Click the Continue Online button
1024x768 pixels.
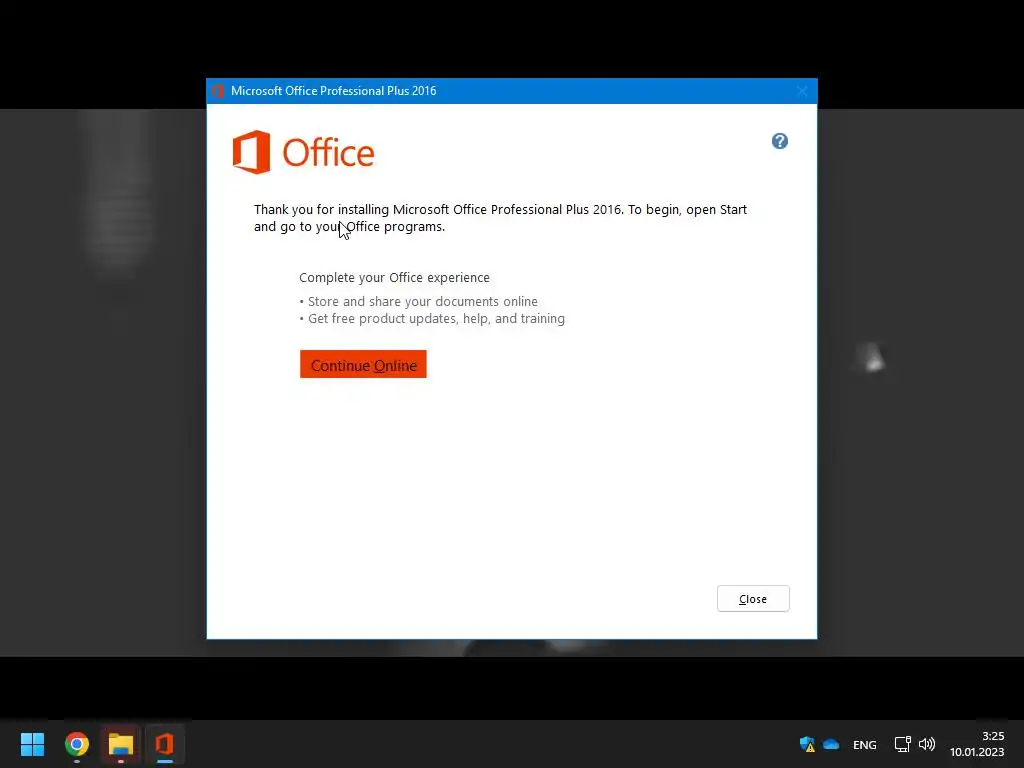[363, 364]
